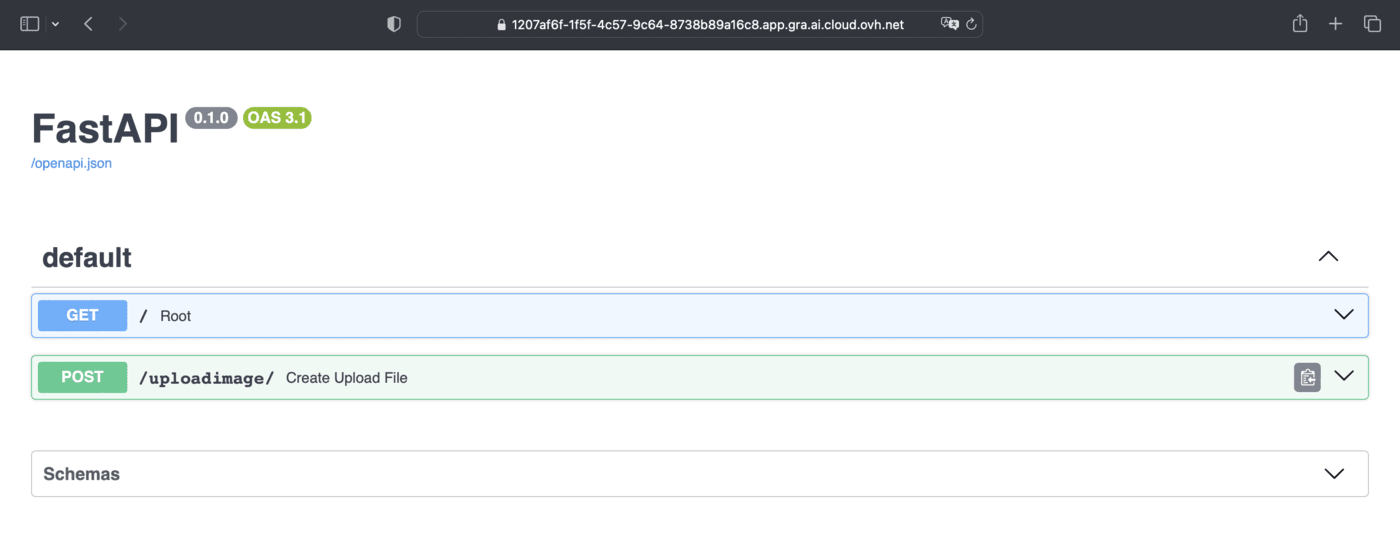This screenshot has height=535, width=1400.
Task: Focus the URL address bar
Action: 700,24
